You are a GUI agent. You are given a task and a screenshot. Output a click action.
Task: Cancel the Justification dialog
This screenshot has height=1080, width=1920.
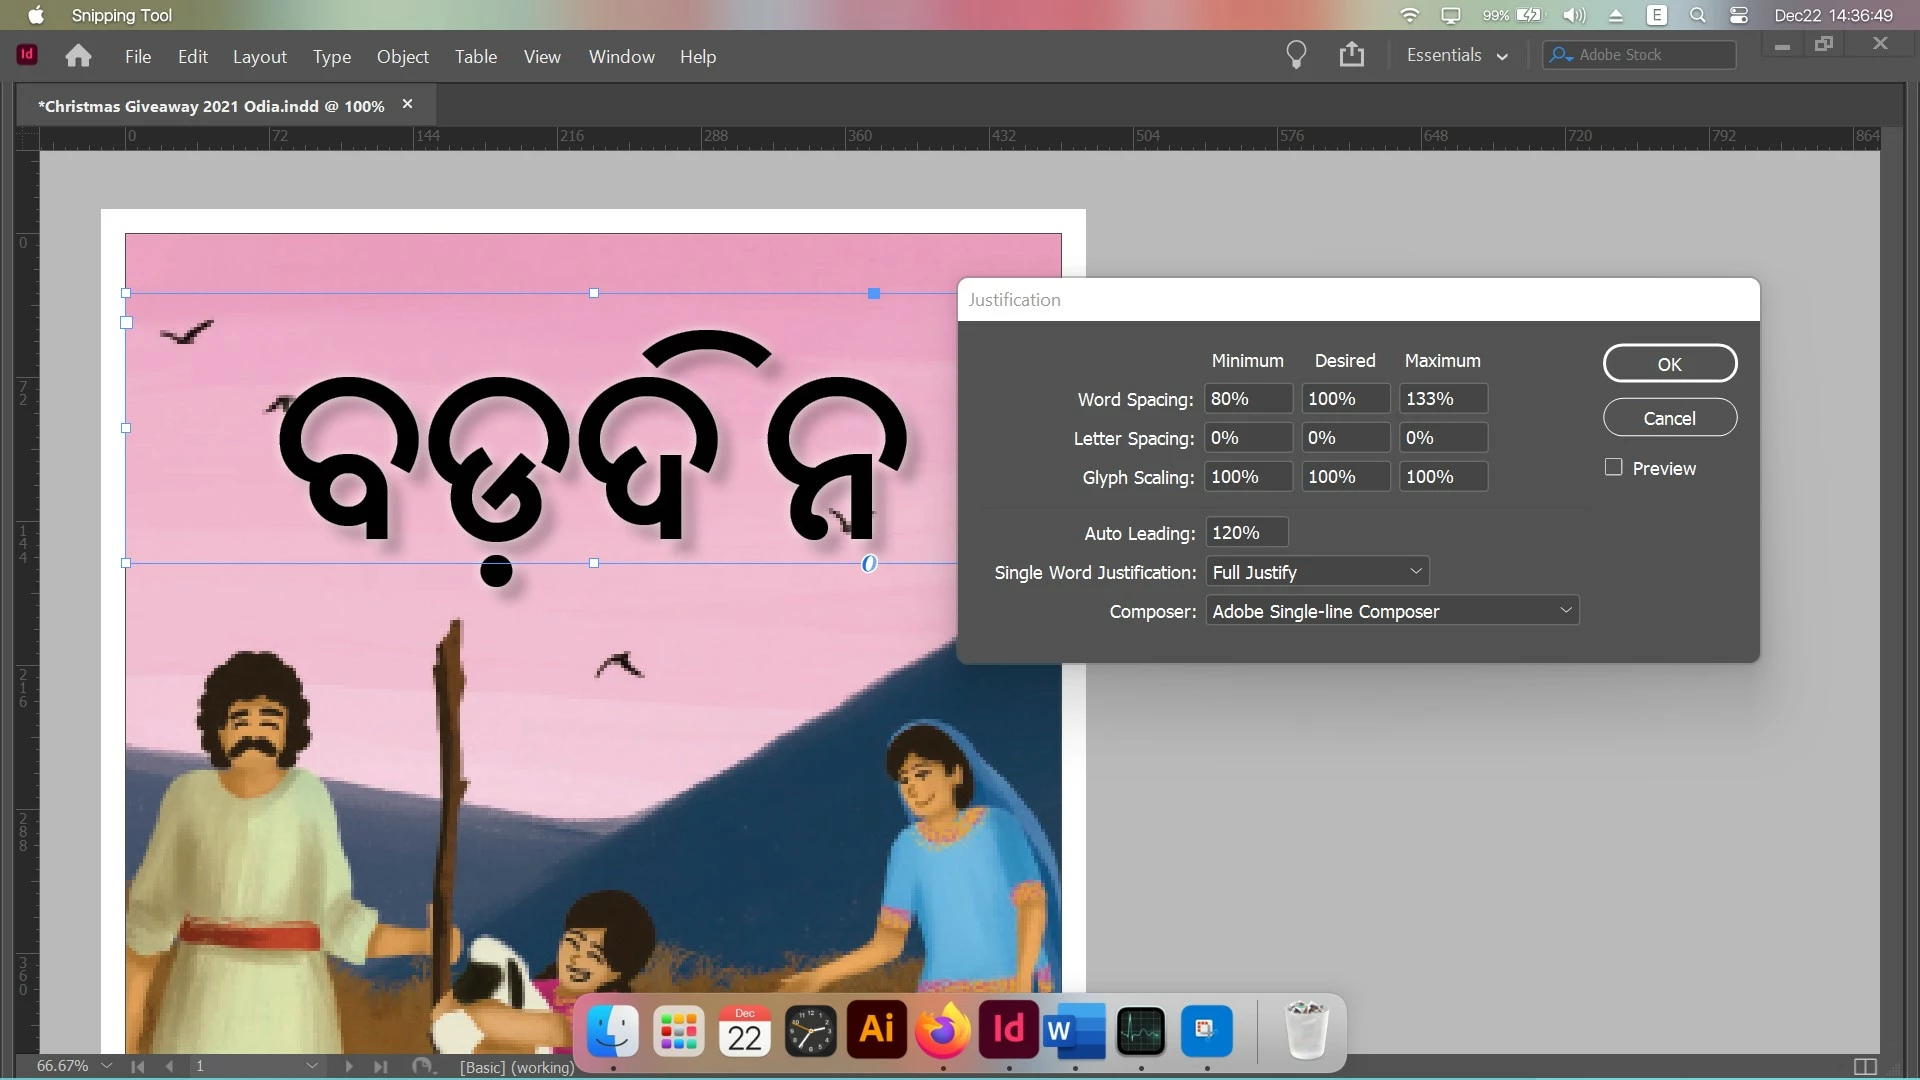pyautogui.click(x=1669, y=418)
